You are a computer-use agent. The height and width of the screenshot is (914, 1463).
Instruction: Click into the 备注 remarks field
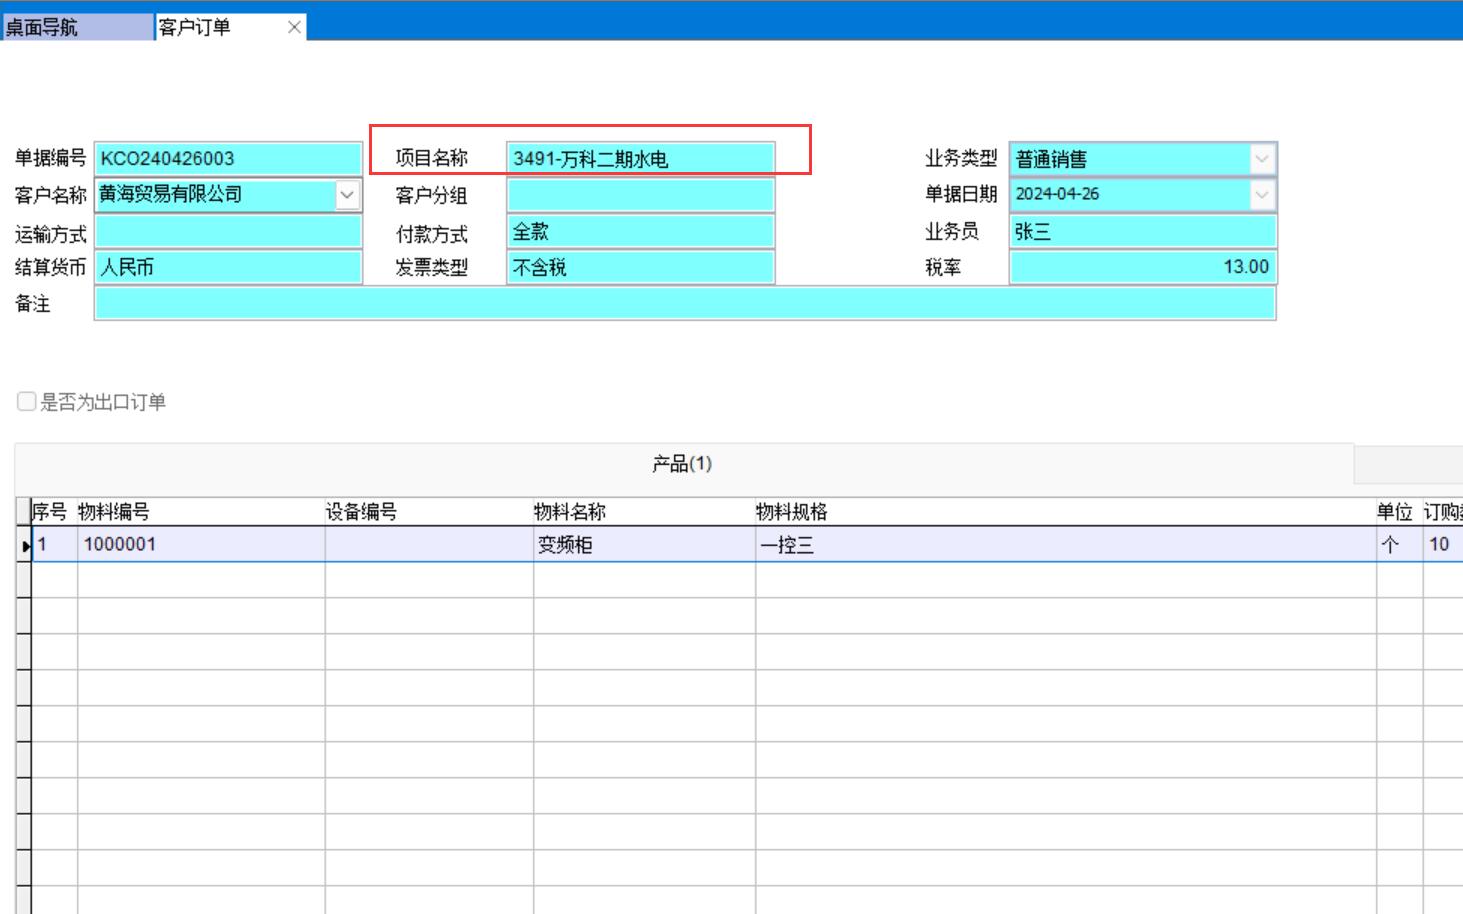click(684, 304)
